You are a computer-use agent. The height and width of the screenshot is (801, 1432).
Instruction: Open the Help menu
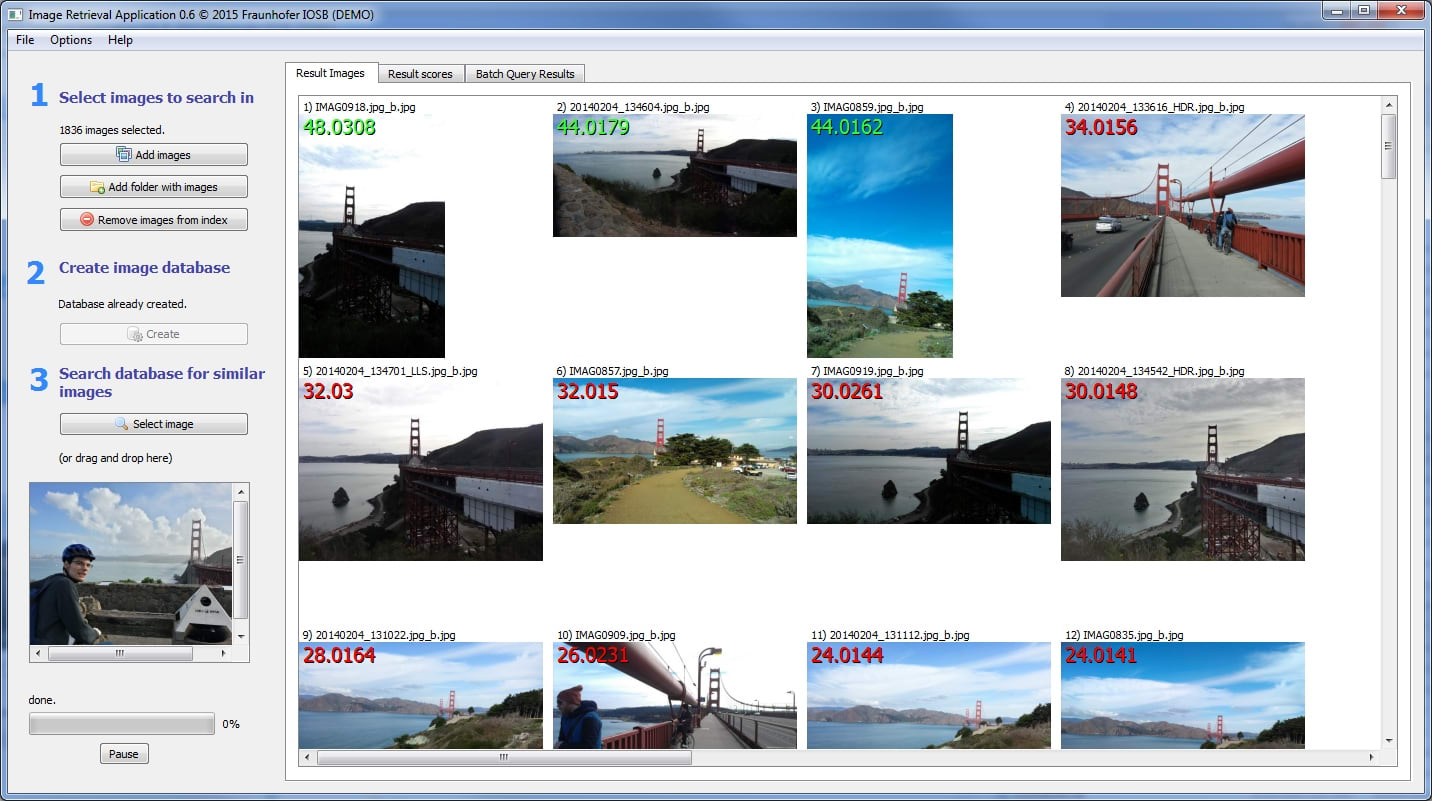[x=120, y=40]
